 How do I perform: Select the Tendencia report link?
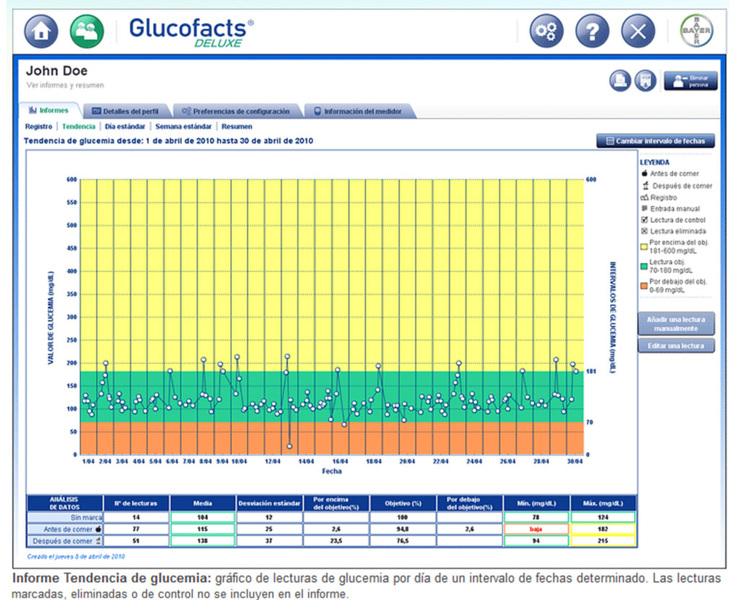coord(78,127)
